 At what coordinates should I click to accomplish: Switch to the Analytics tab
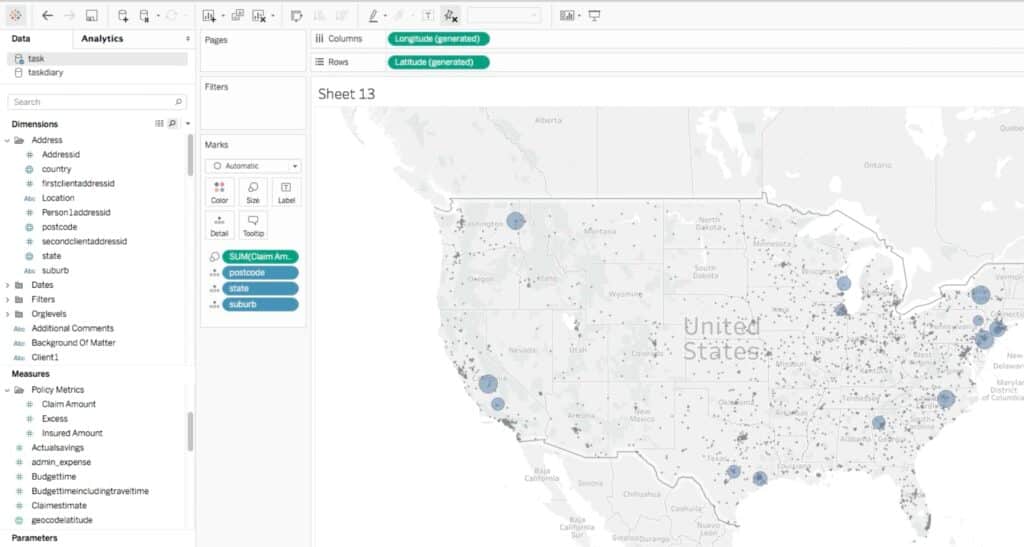(x=102, y=39)
